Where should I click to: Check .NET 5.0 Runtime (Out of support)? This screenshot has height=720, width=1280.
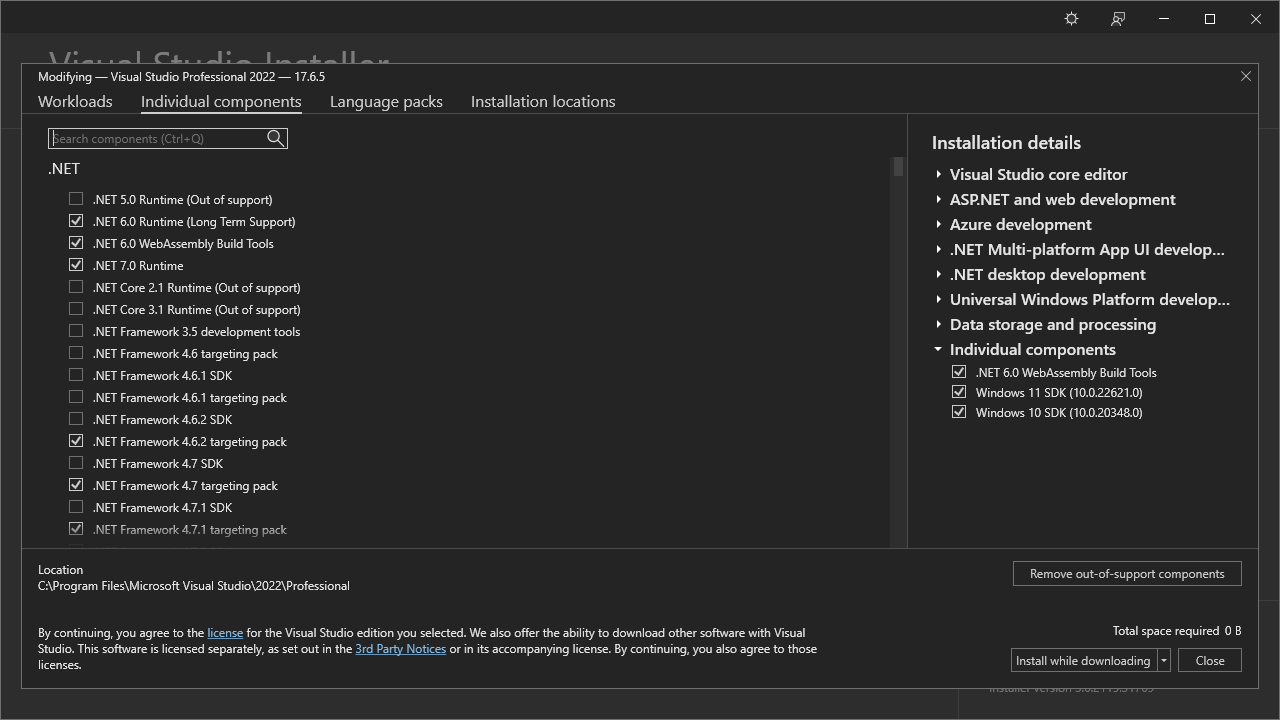tap(76, 199)
